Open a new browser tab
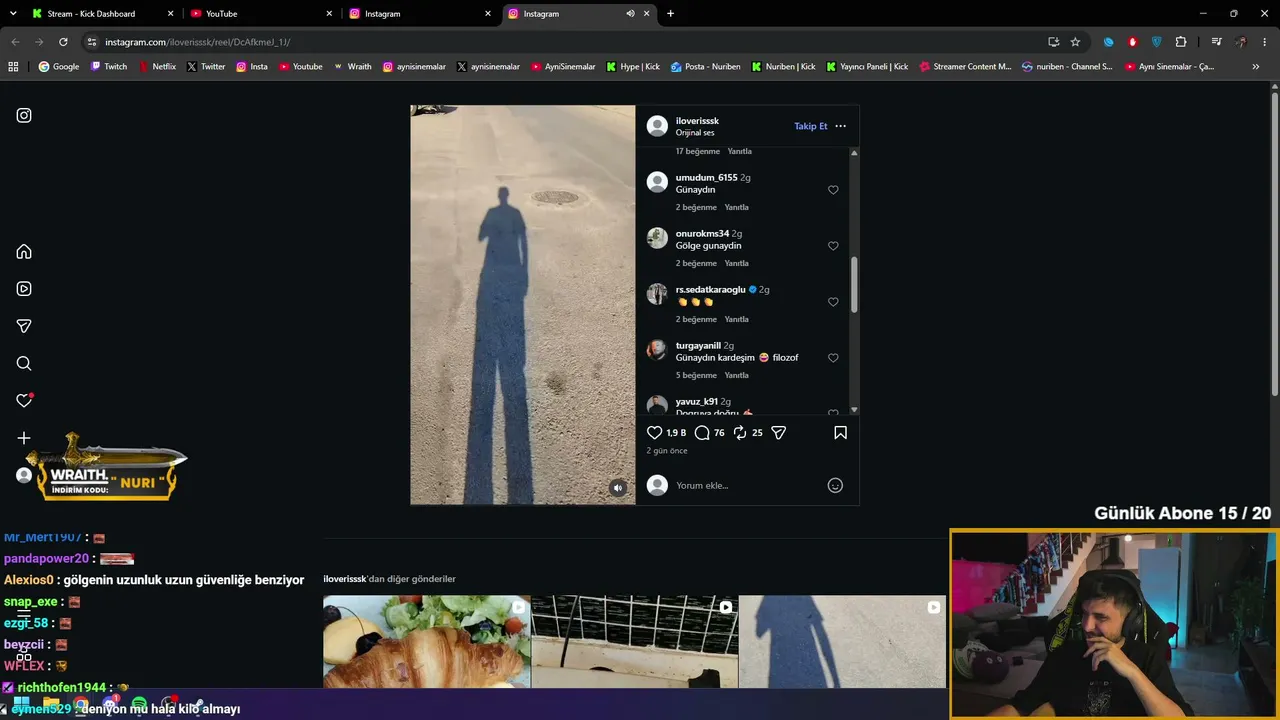1280x720 pixels. 670,14
